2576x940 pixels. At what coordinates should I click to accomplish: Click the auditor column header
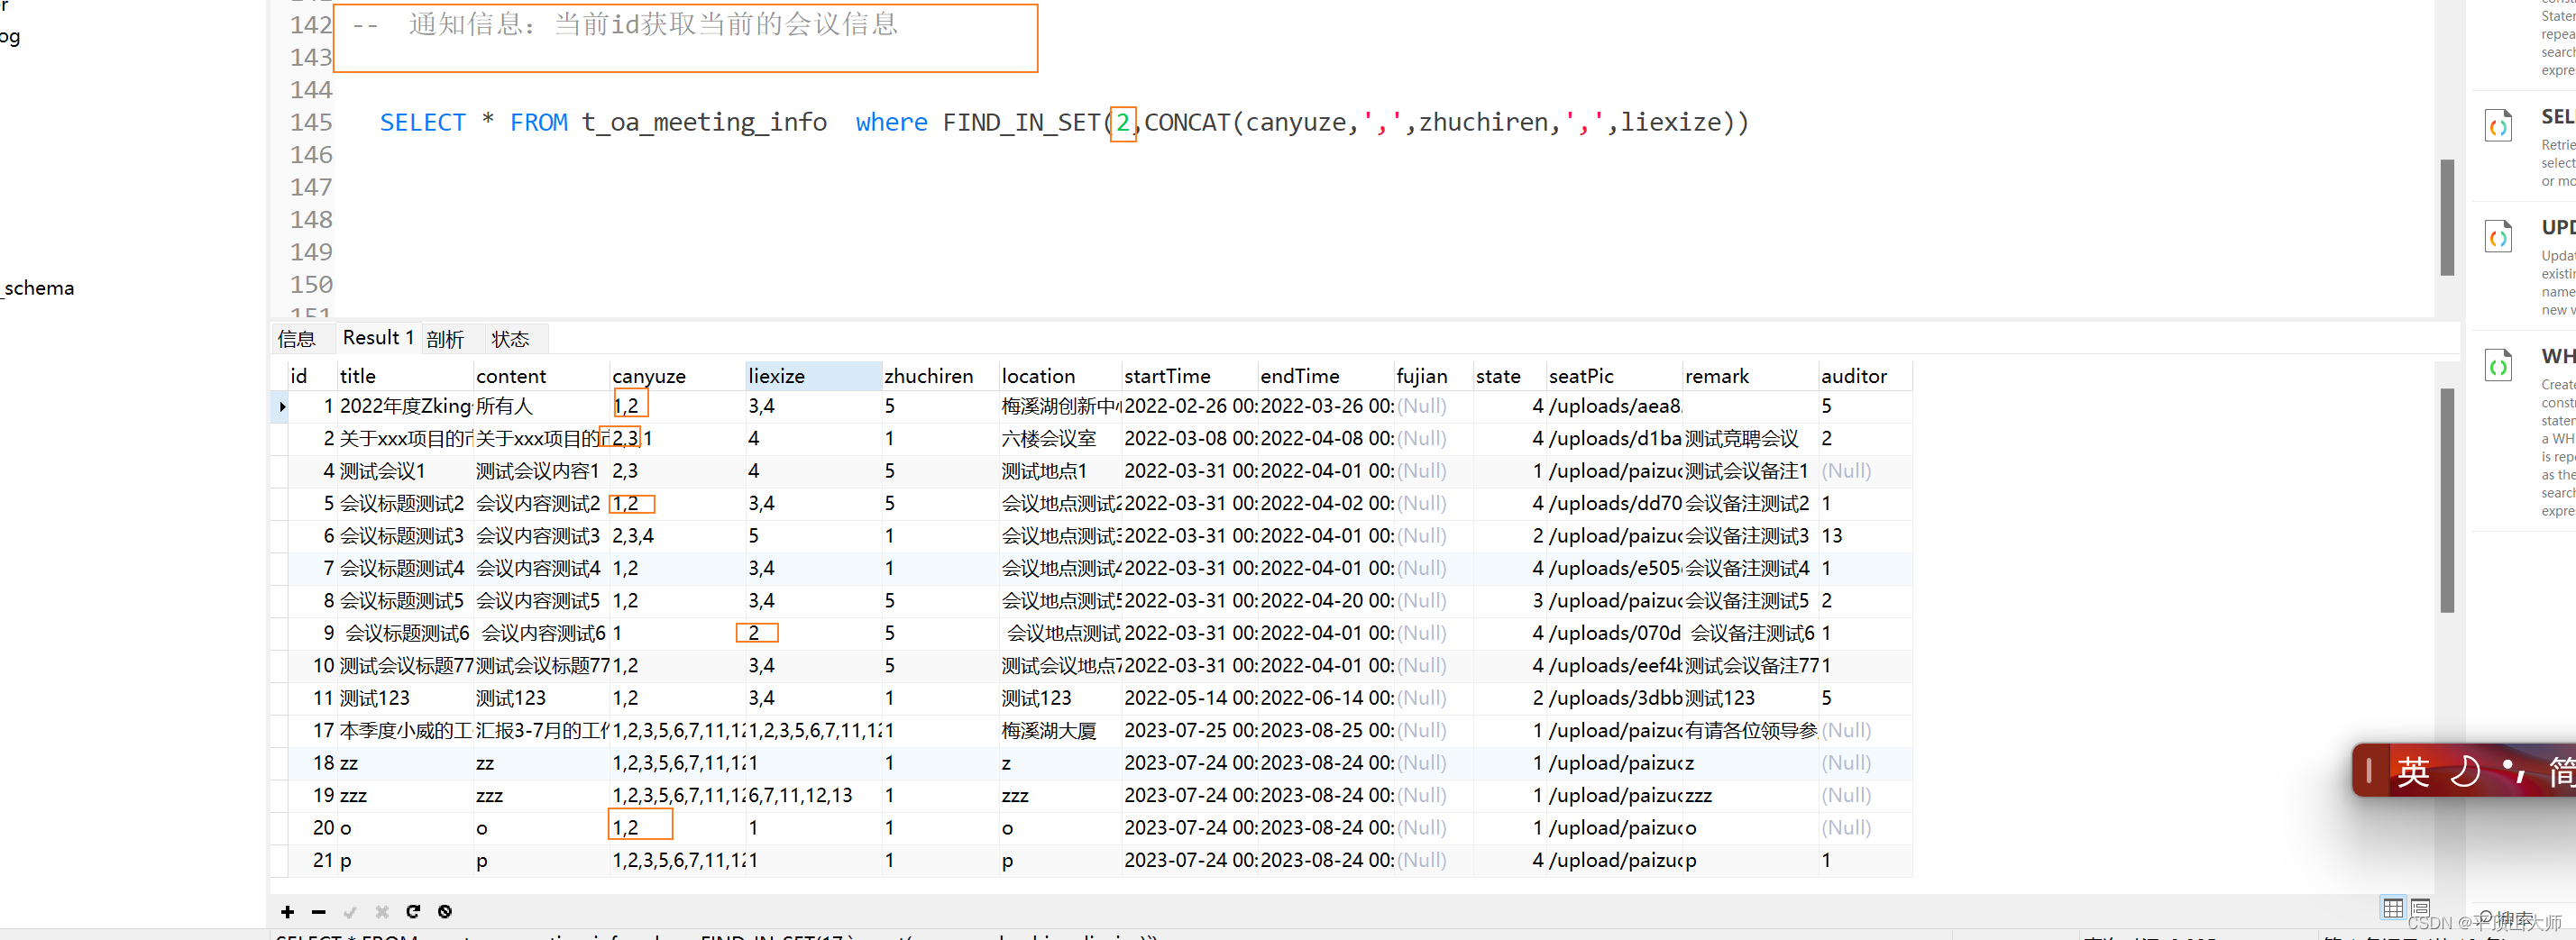1865,376
